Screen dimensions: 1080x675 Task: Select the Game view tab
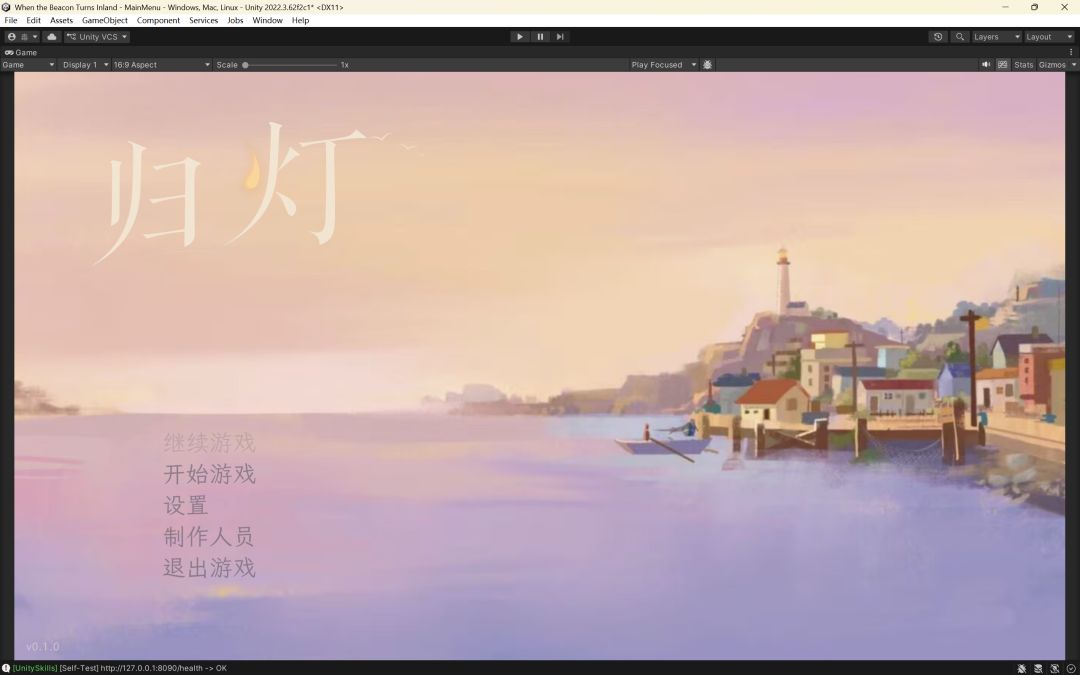point(21,52)
